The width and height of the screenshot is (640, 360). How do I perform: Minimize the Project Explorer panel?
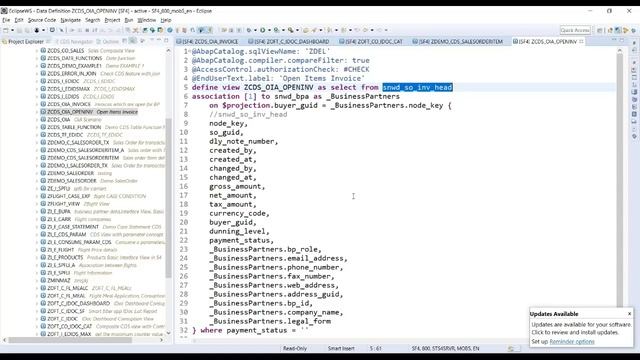(x=158, y=41)
